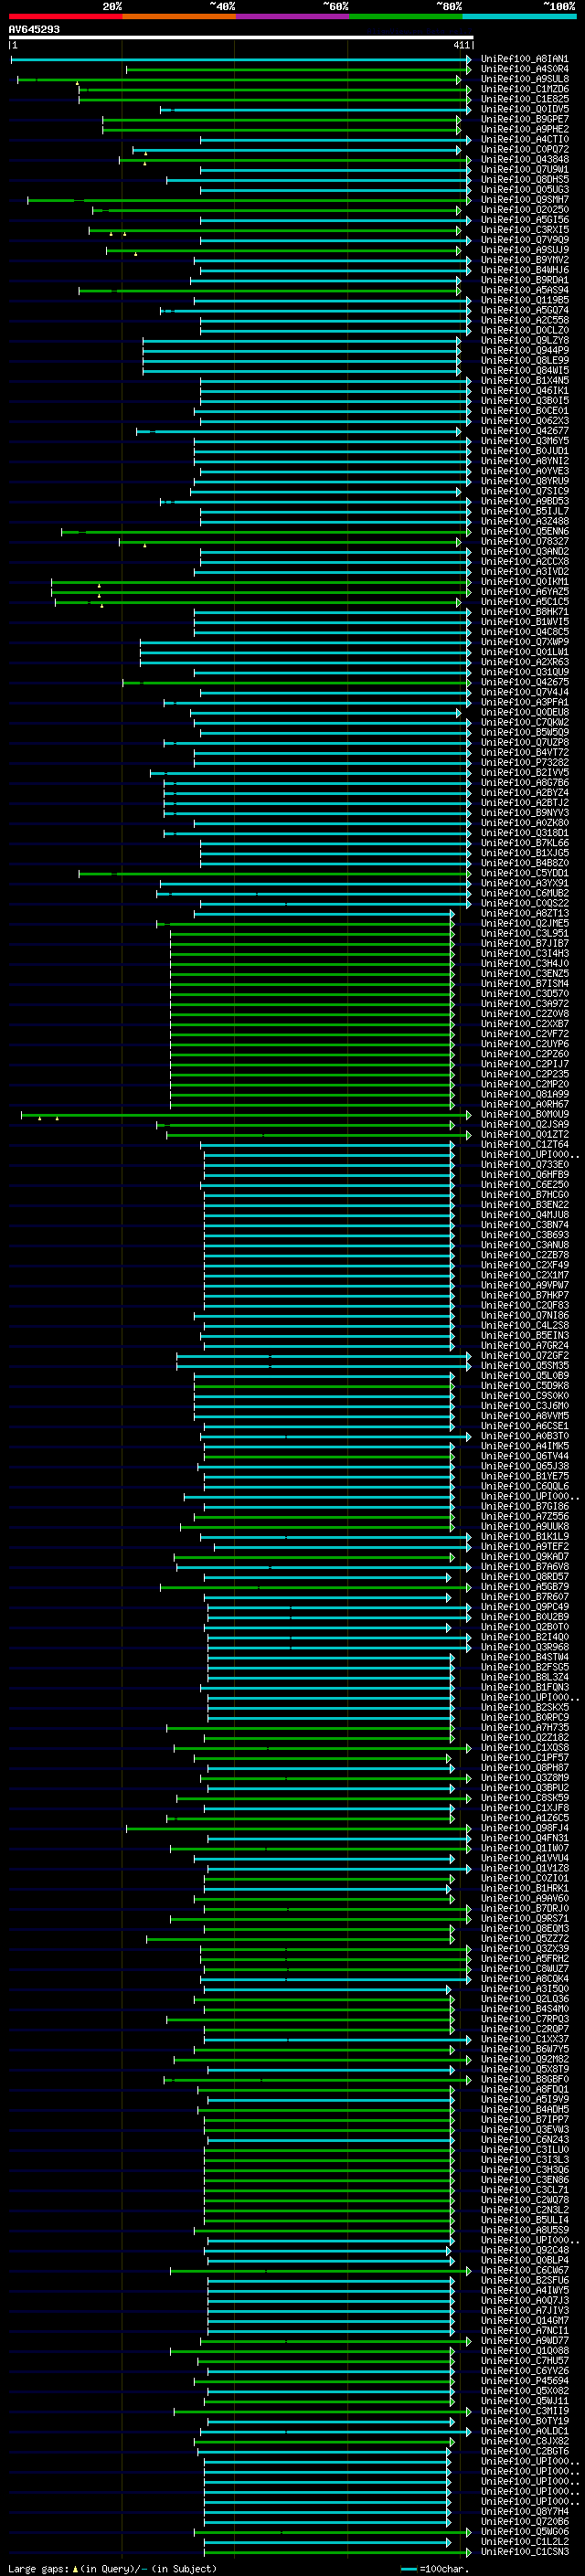This screenshot has height=2576, width=585.
Task: Select hit UniRef100_C1CSN3
Action: coord(525,2551)
